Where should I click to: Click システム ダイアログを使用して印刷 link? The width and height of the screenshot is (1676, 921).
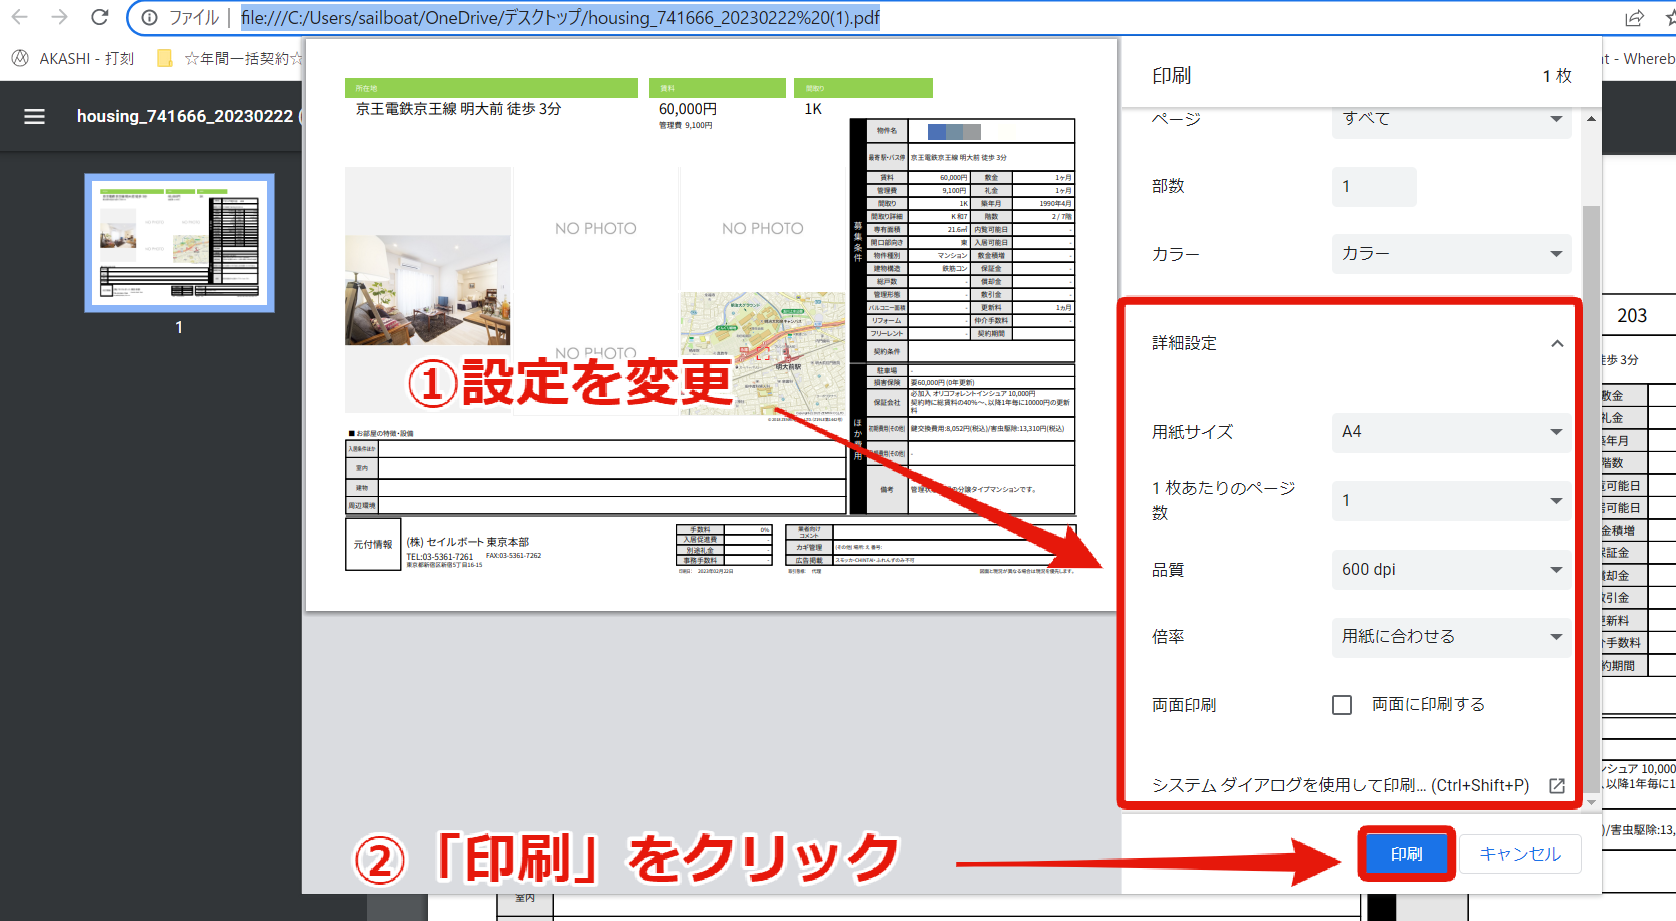[1340, 786]
